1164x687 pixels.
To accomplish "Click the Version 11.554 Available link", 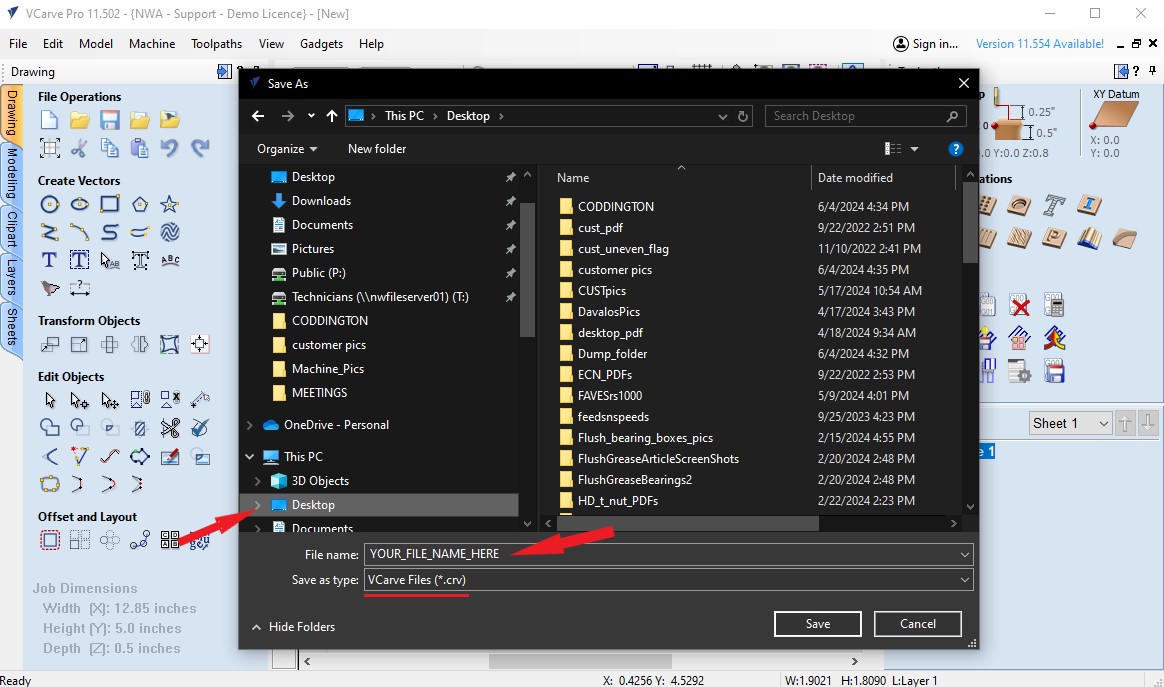I will [x=1039, y=44].
